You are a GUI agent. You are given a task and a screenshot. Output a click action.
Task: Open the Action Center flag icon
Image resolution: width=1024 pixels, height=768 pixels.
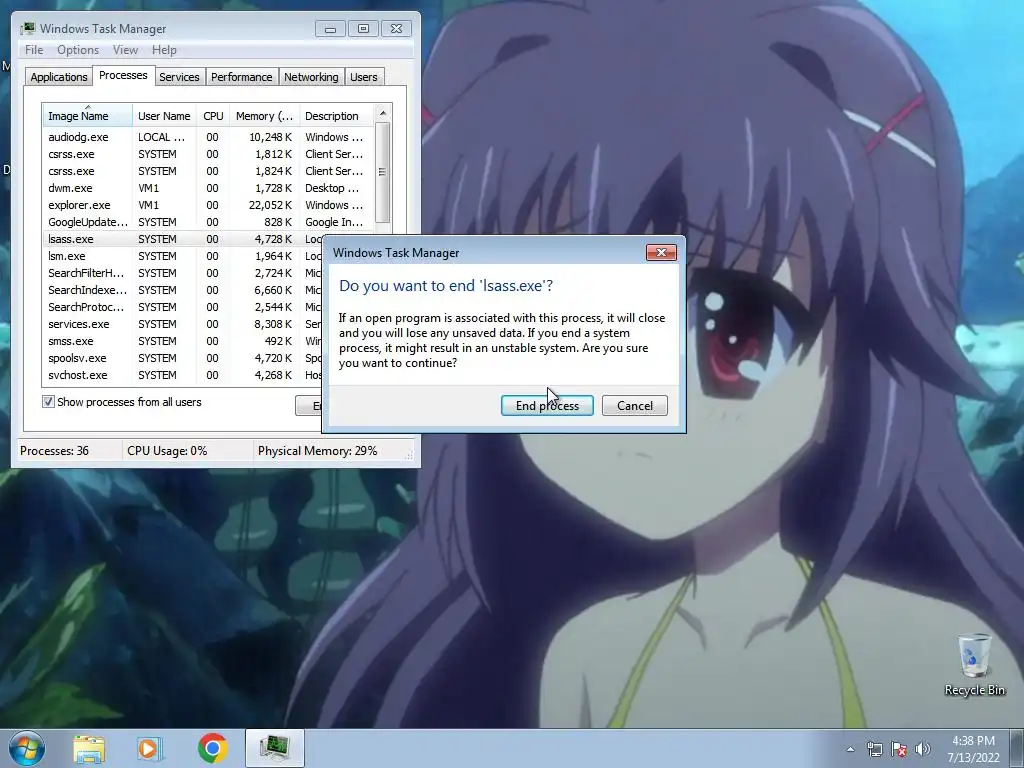point(899,749)
